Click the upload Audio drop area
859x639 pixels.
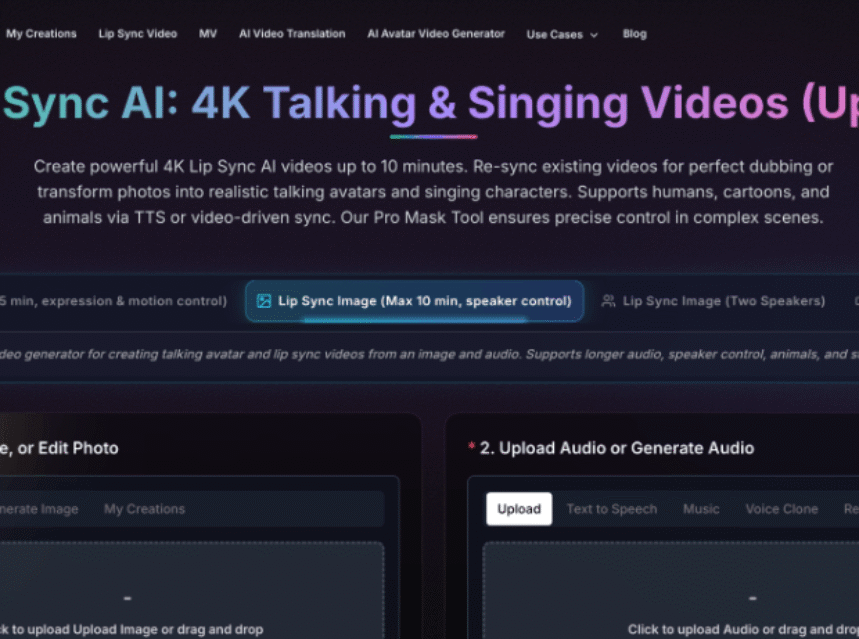click(x=671, y=591)
